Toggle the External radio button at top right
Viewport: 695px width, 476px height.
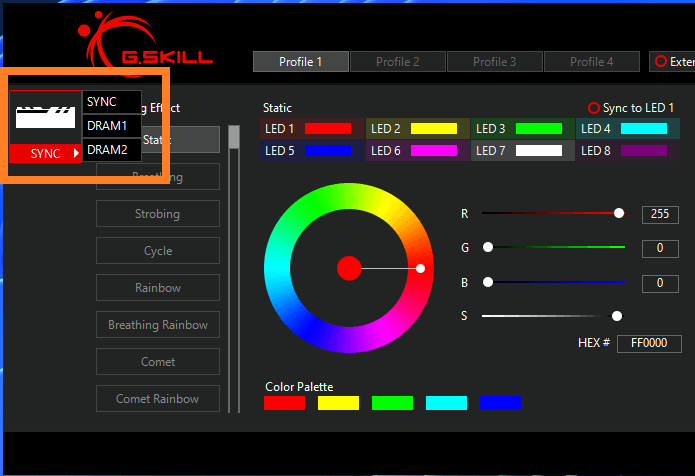660,62
